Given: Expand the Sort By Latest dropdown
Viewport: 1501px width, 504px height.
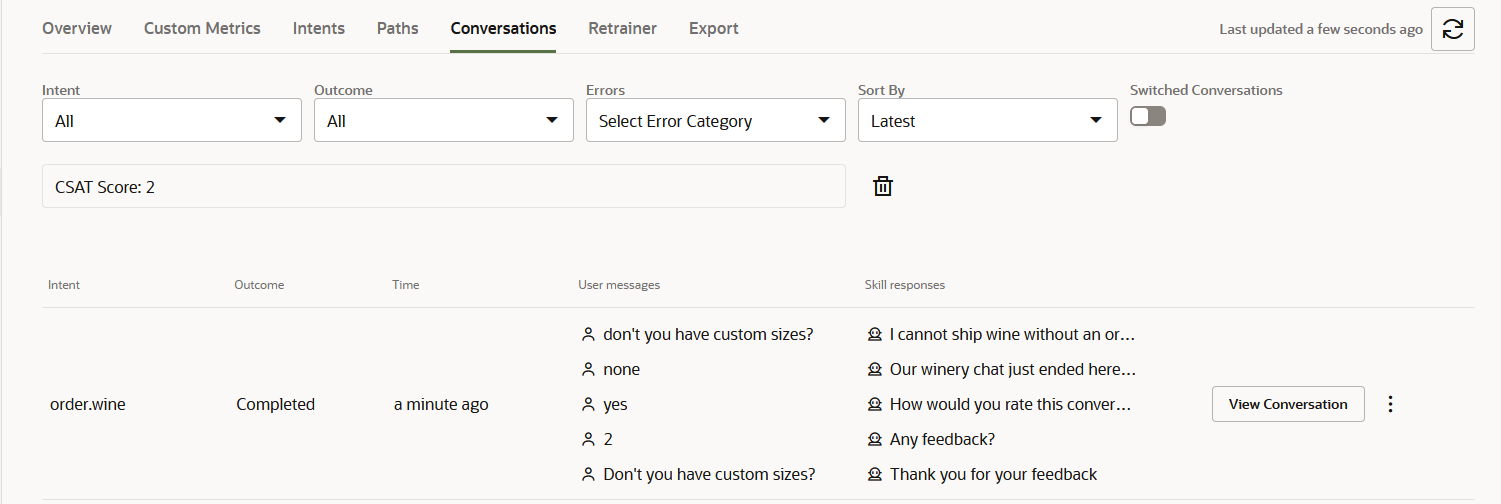Looking at the screenshot, I should pos(987,121).
